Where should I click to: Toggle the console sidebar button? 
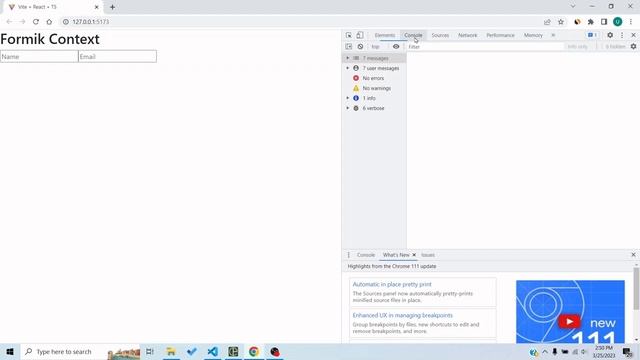click(349, 47)
